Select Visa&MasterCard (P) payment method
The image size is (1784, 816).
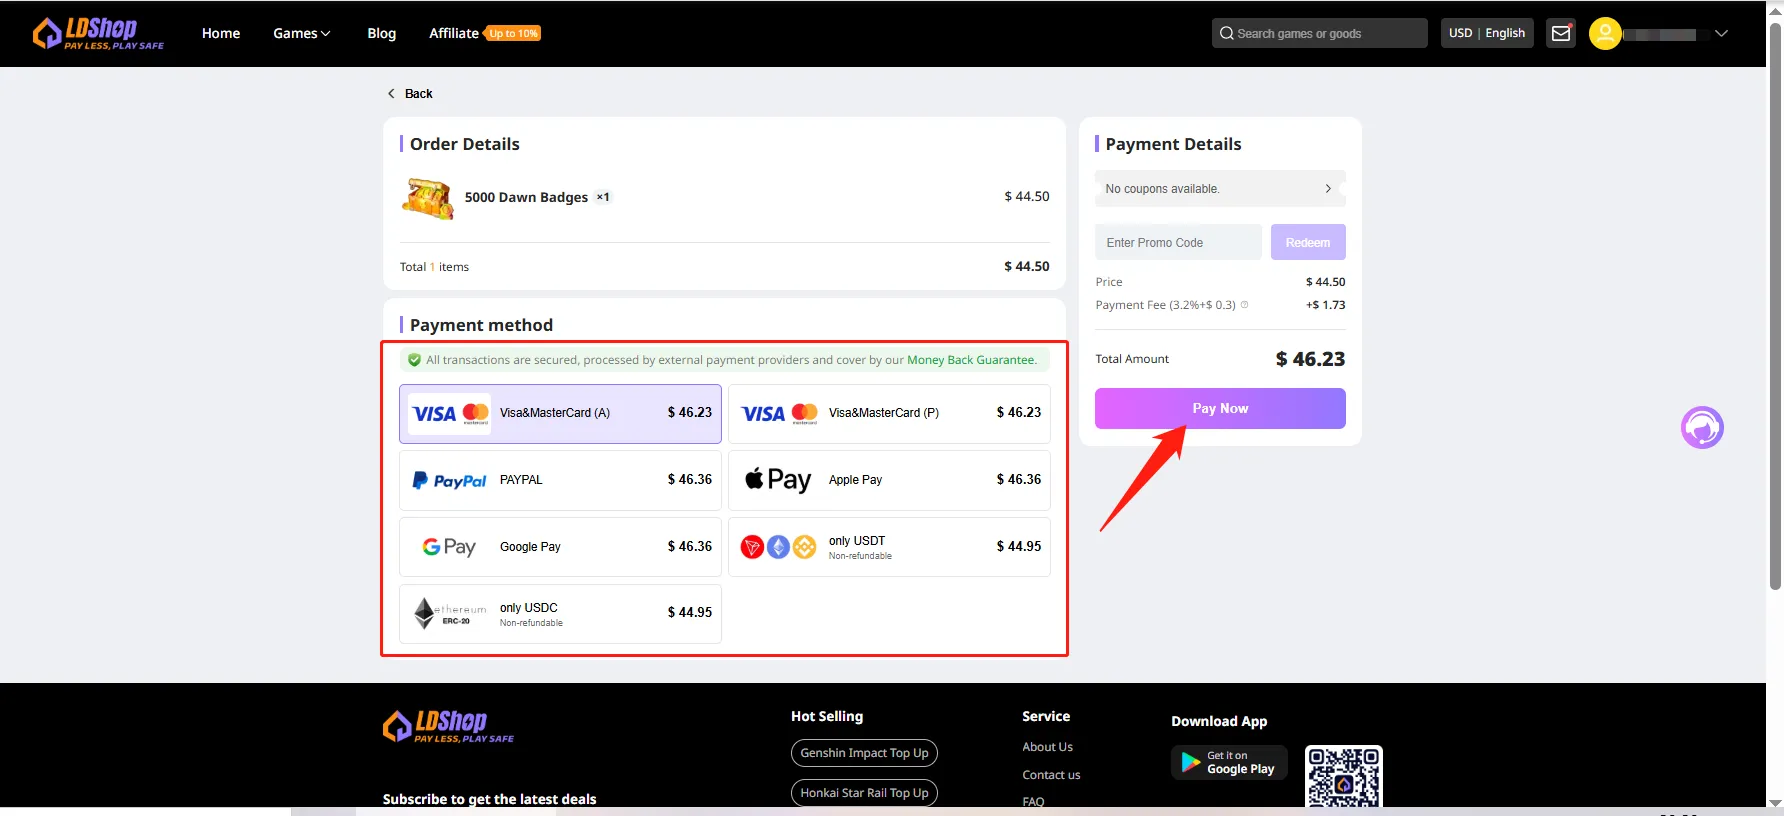tap(889, 414)
